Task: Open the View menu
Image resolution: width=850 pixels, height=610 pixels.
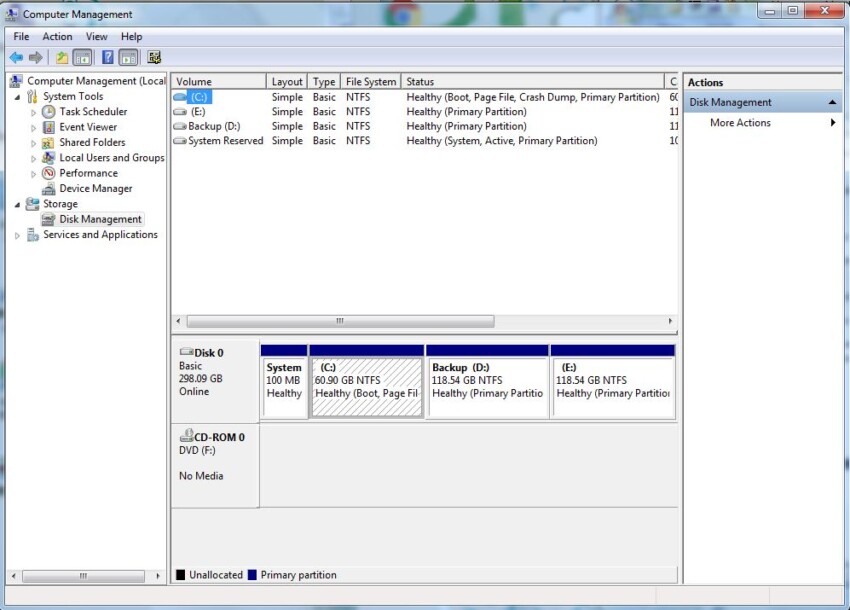Action: tap(96, 36)
